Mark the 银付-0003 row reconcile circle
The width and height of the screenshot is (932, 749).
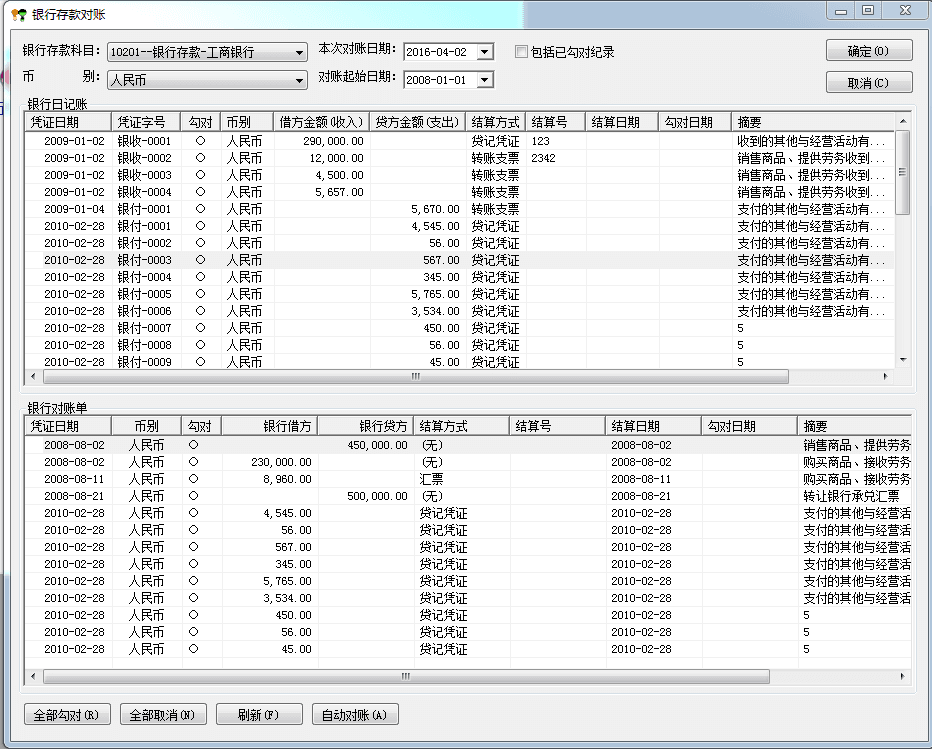coord(200,260)
